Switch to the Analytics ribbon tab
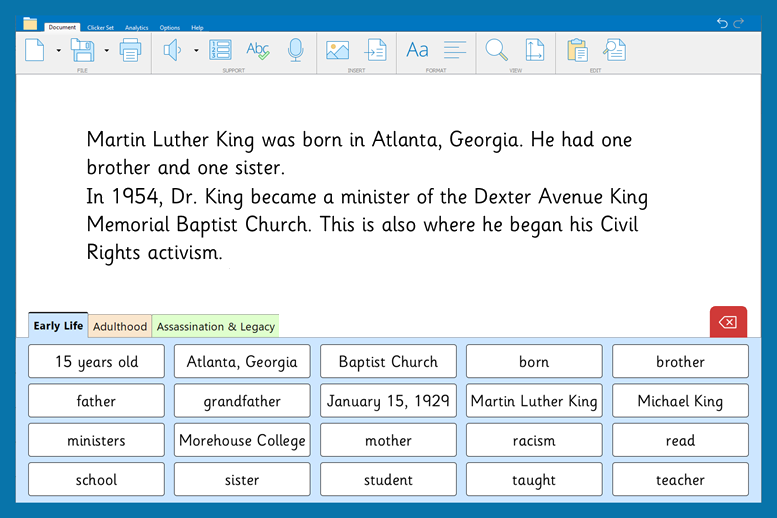The width and height of the screenshot is (777, 518). click(x=137, y=27)
